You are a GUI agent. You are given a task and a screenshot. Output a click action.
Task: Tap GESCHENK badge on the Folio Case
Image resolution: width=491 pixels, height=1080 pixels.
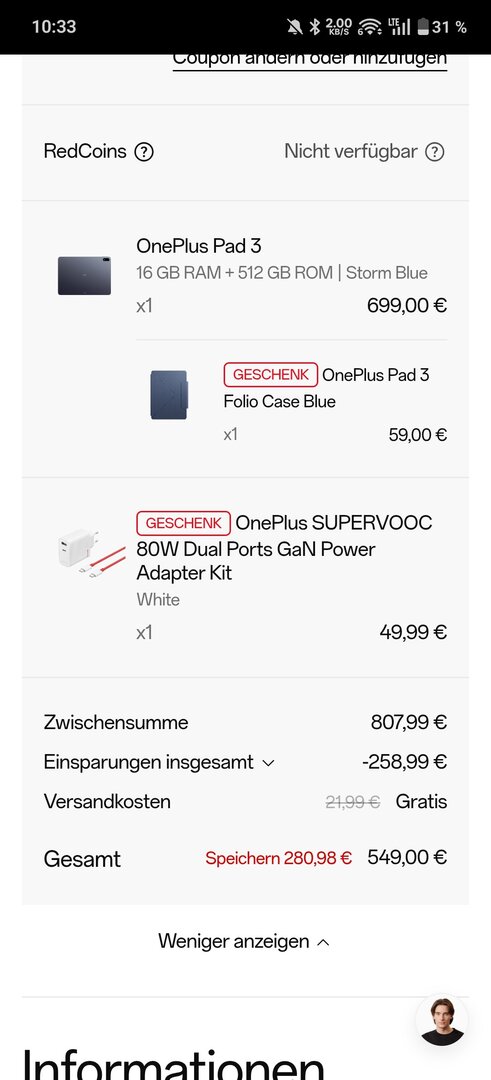[x=271, y=375]
